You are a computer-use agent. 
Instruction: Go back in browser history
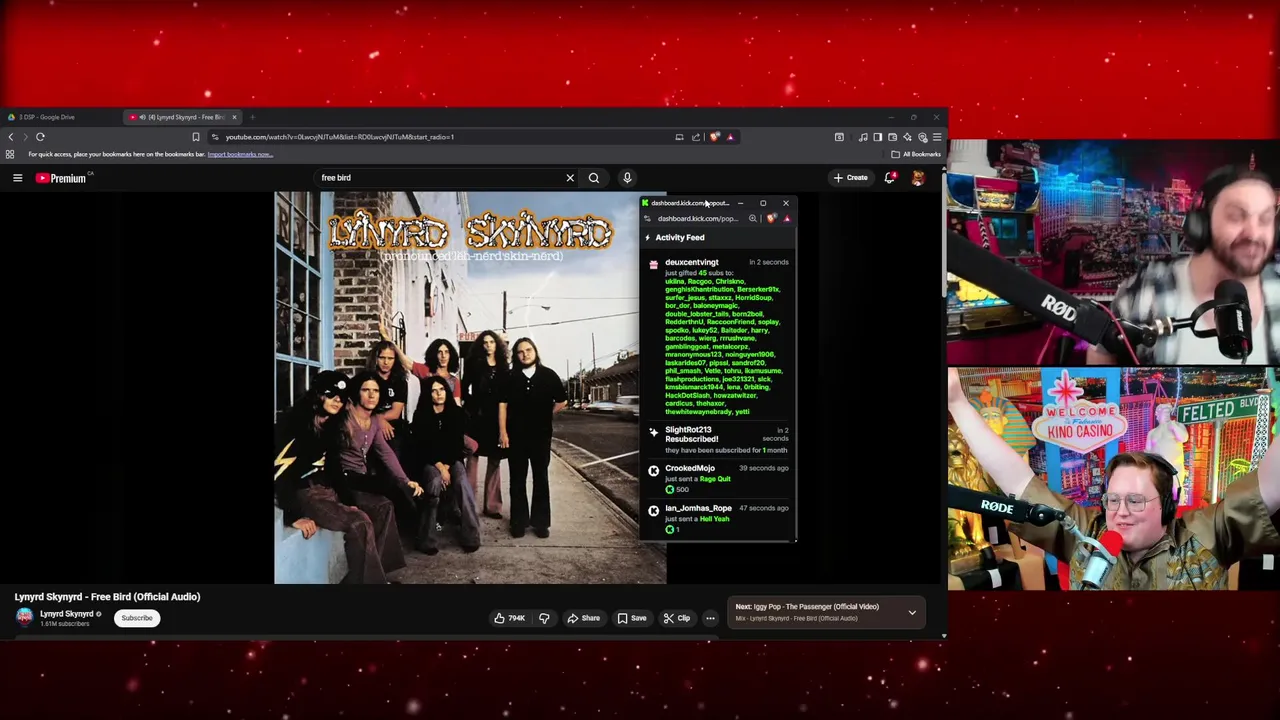[11, 137]
